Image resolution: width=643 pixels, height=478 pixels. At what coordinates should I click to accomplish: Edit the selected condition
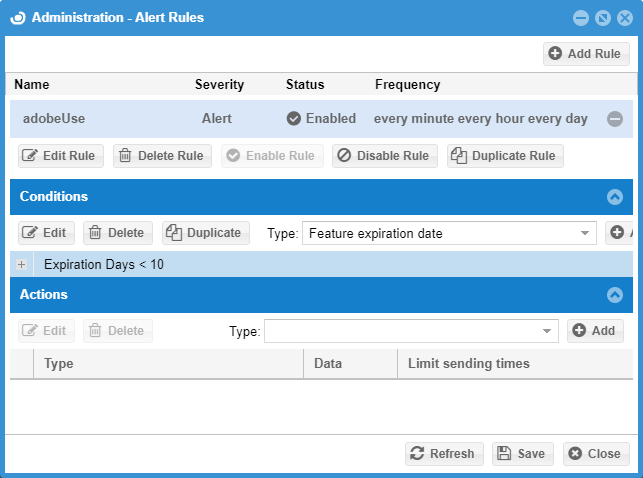[x=46, y=233]
